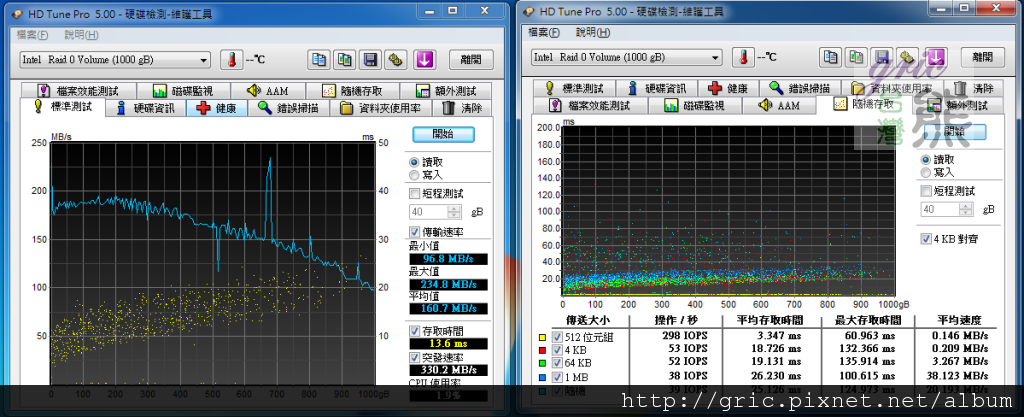Click the short-test size stepper in the right window
This screenshot has width=1024, height=417.
pyautogui.click(x=965, y=209)
